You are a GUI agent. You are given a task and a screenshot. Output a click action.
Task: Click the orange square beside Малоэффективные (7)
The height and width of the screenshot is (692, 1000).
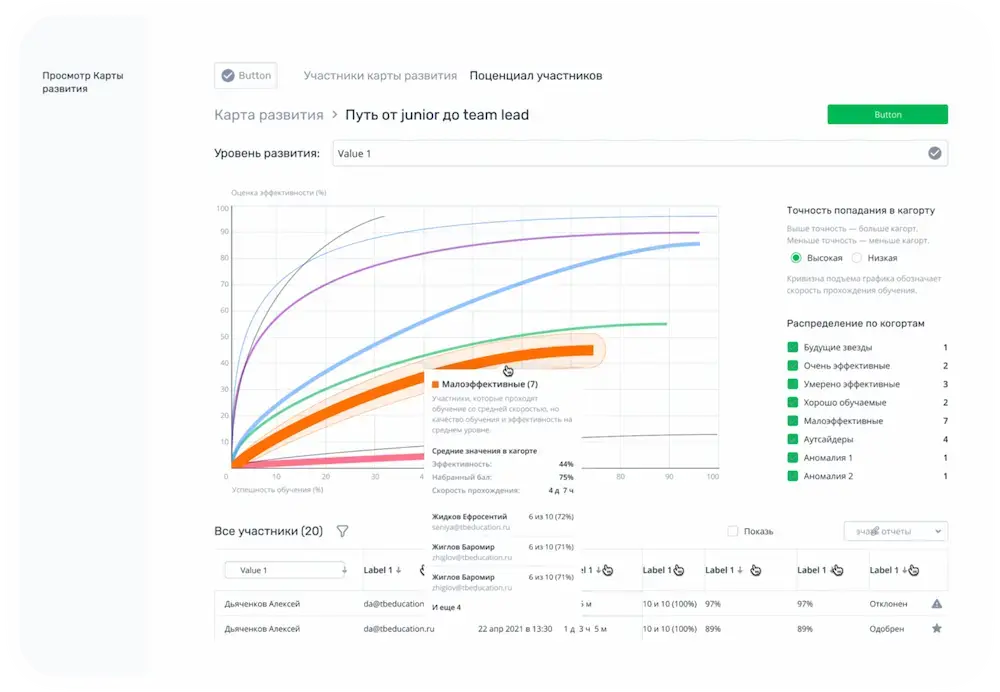(436, 385)
